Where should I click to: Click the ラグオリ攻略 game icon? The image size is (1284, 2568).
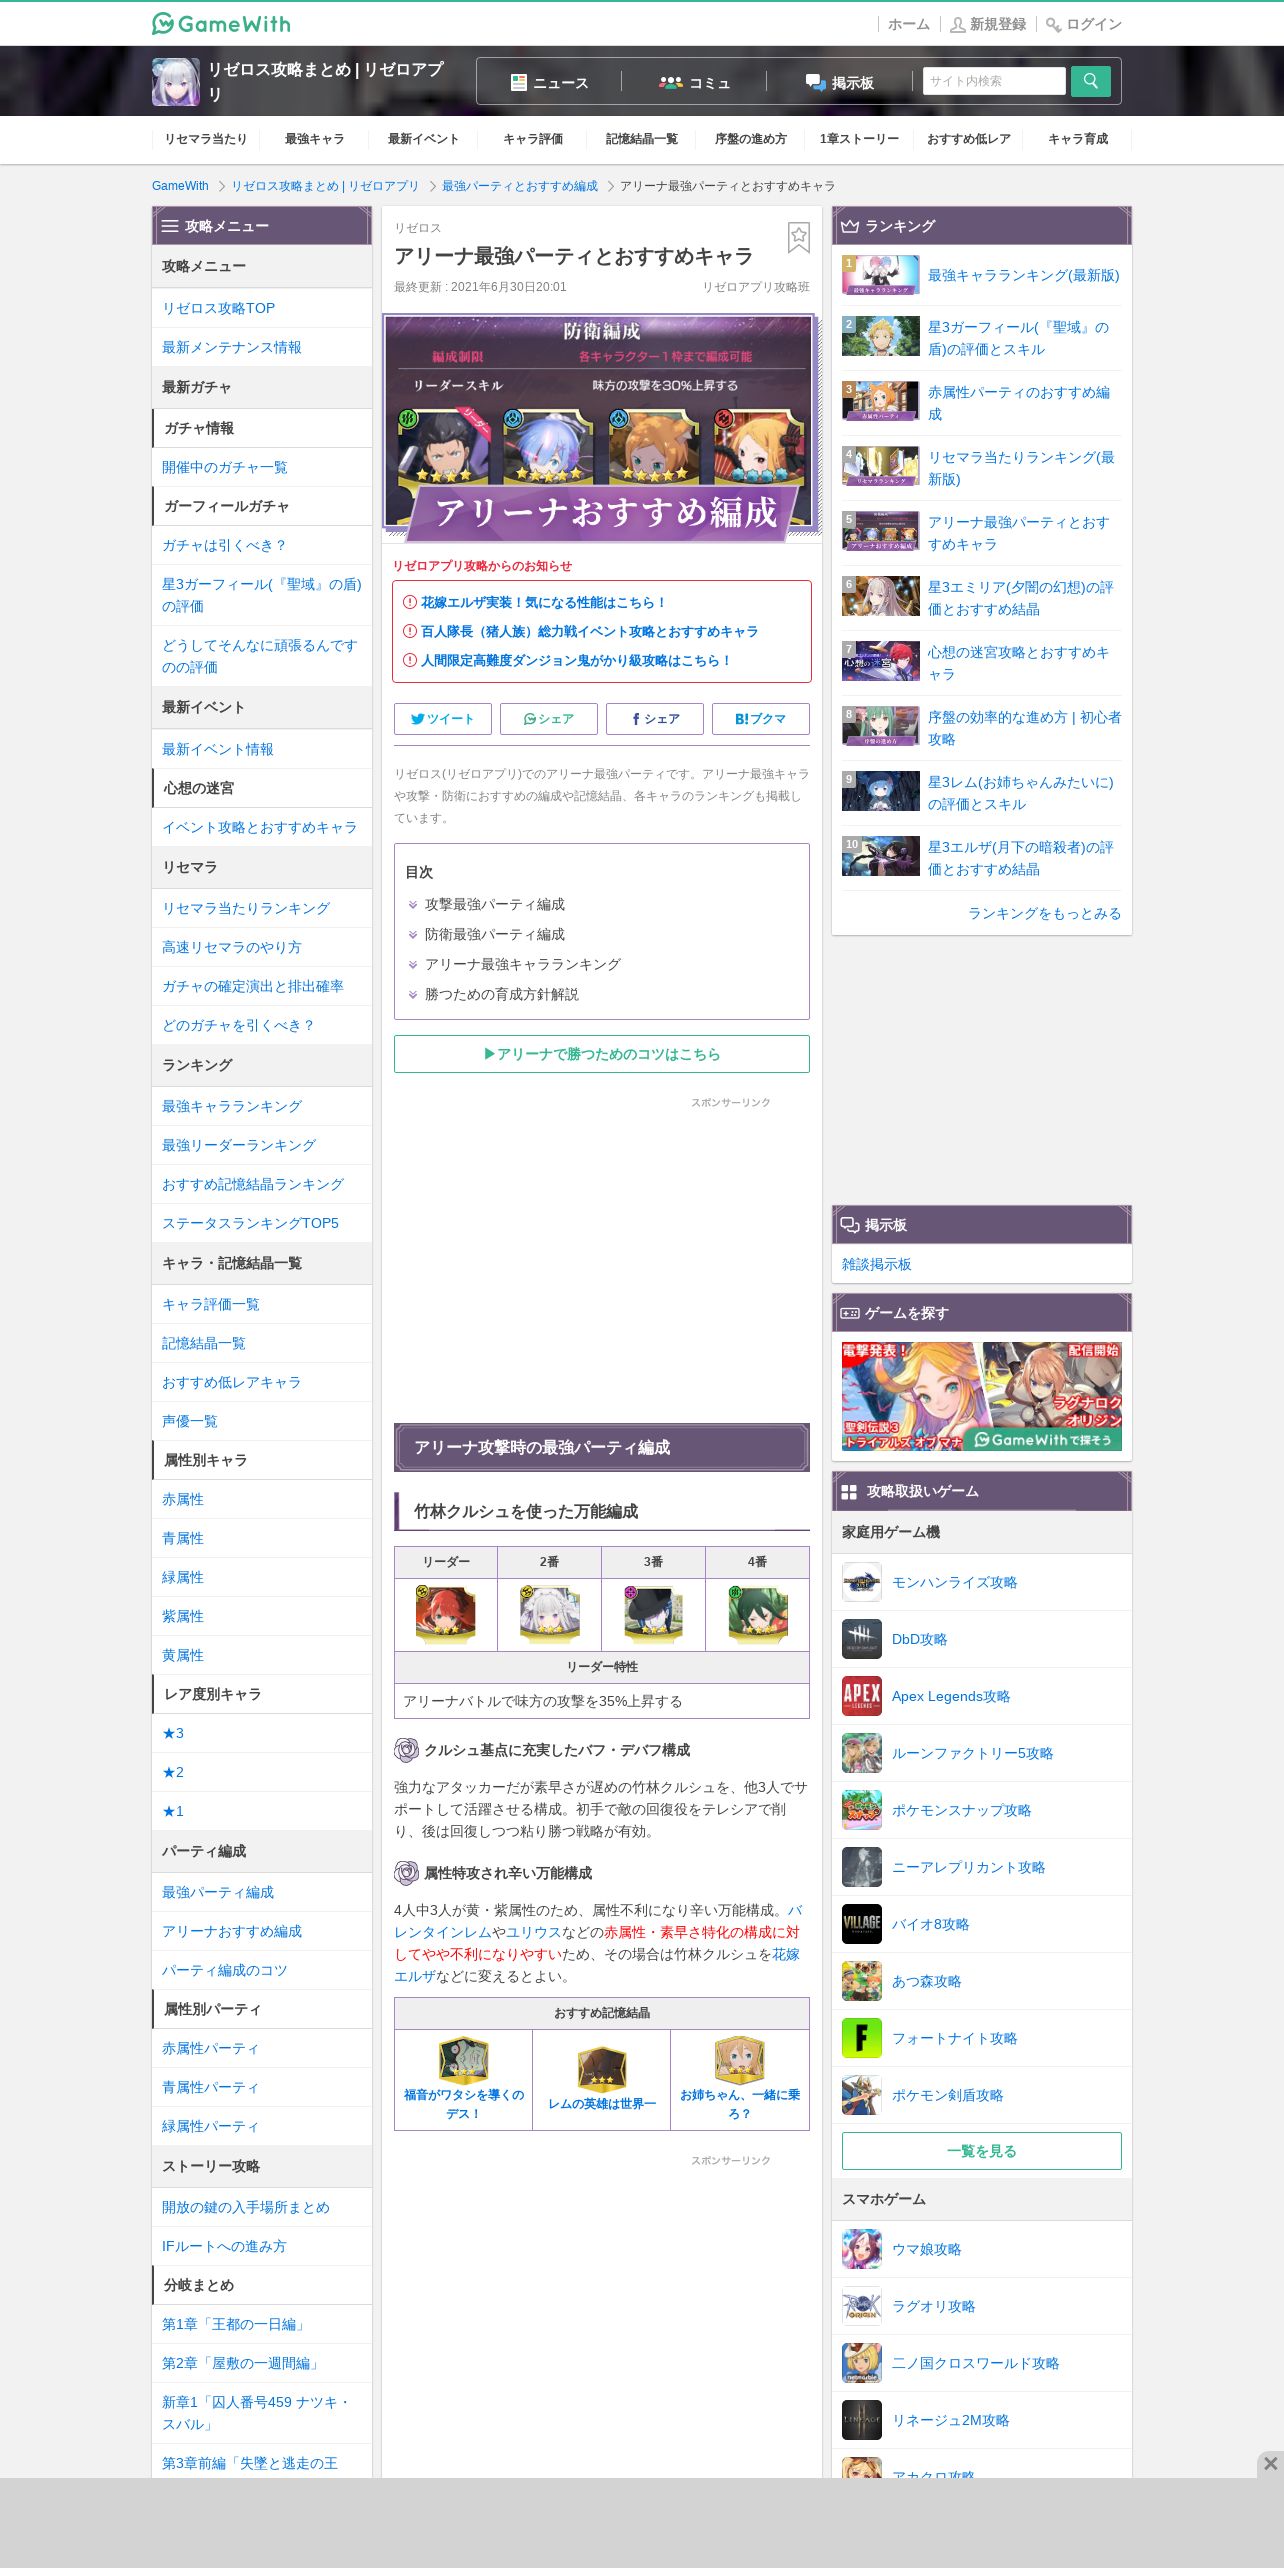(862, 2306)
